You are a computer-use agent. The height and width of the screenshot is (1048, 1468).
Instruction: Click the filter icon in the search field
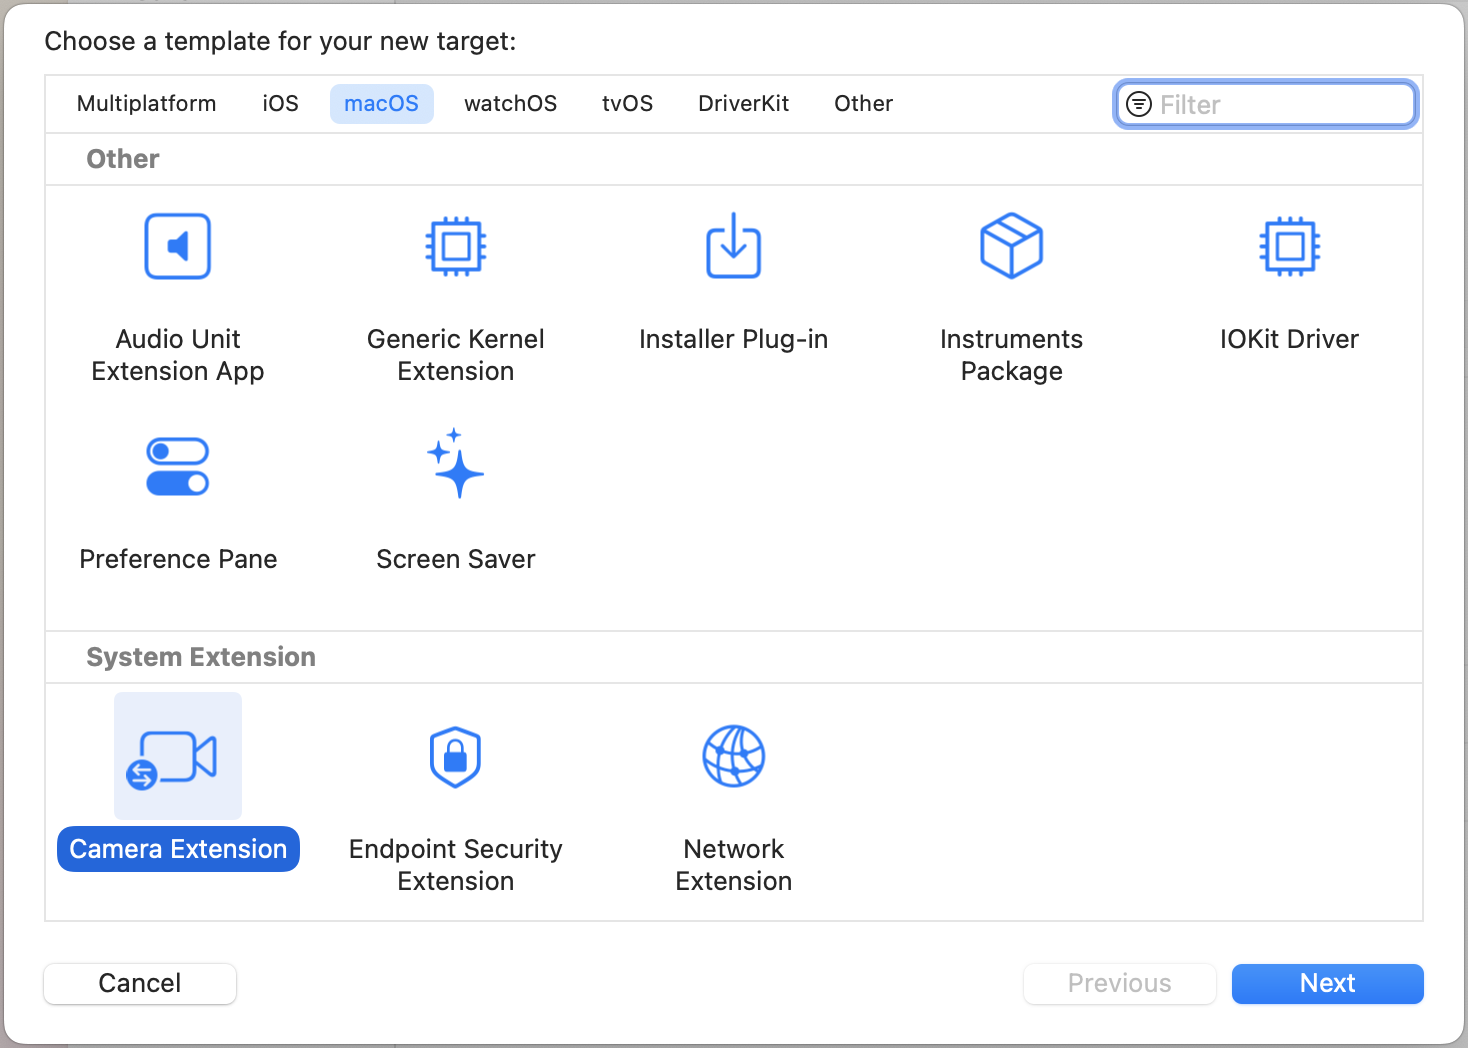[x=1139, y=104]
